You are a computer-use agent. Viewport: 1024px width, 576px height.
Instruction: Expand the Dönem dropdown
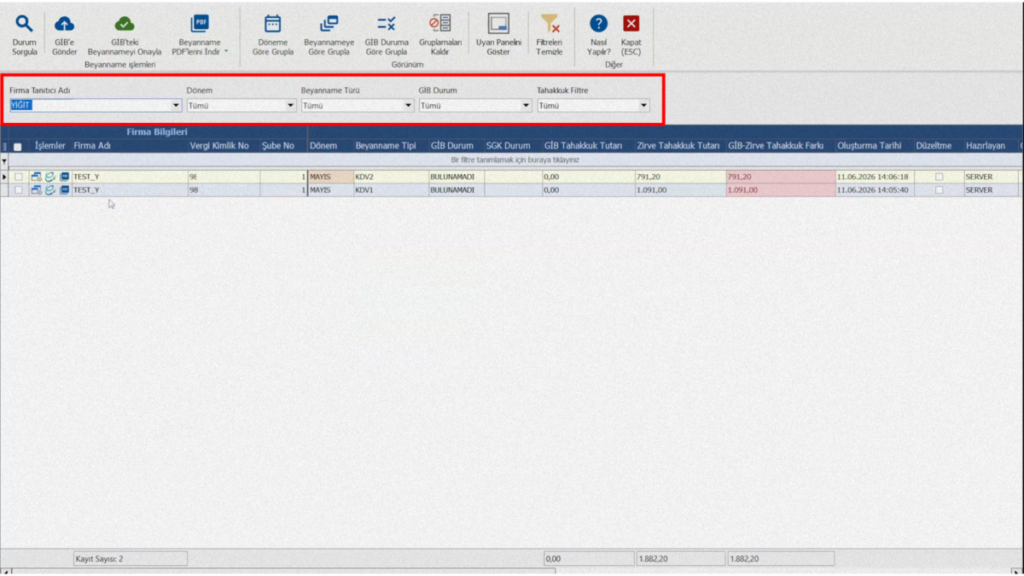pyautogui.click(x=290, y=105)
